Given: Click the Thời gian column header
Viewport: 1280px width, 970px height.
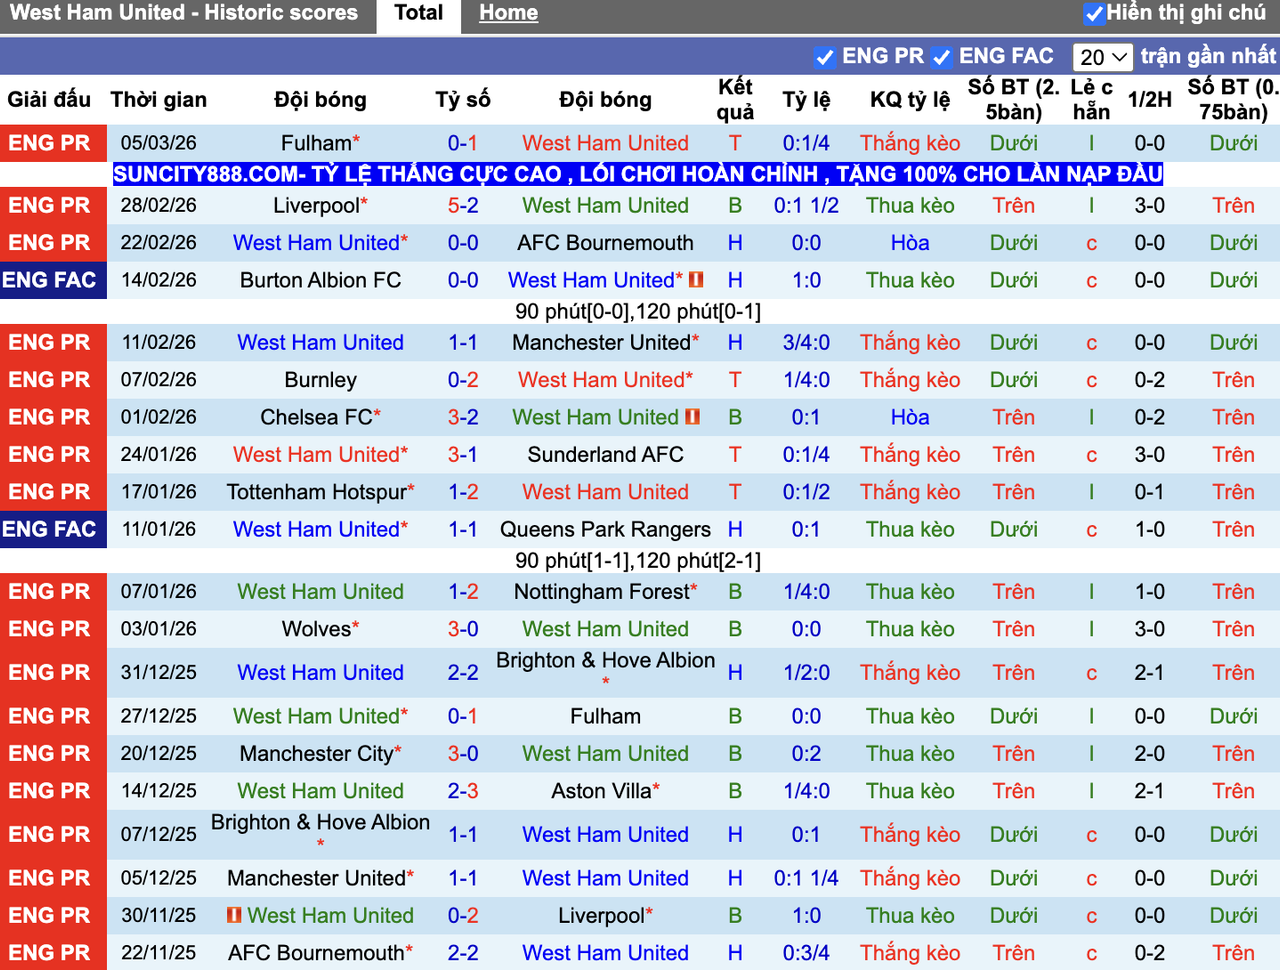Looking at the screenshot, I should (x=159, y=100).
